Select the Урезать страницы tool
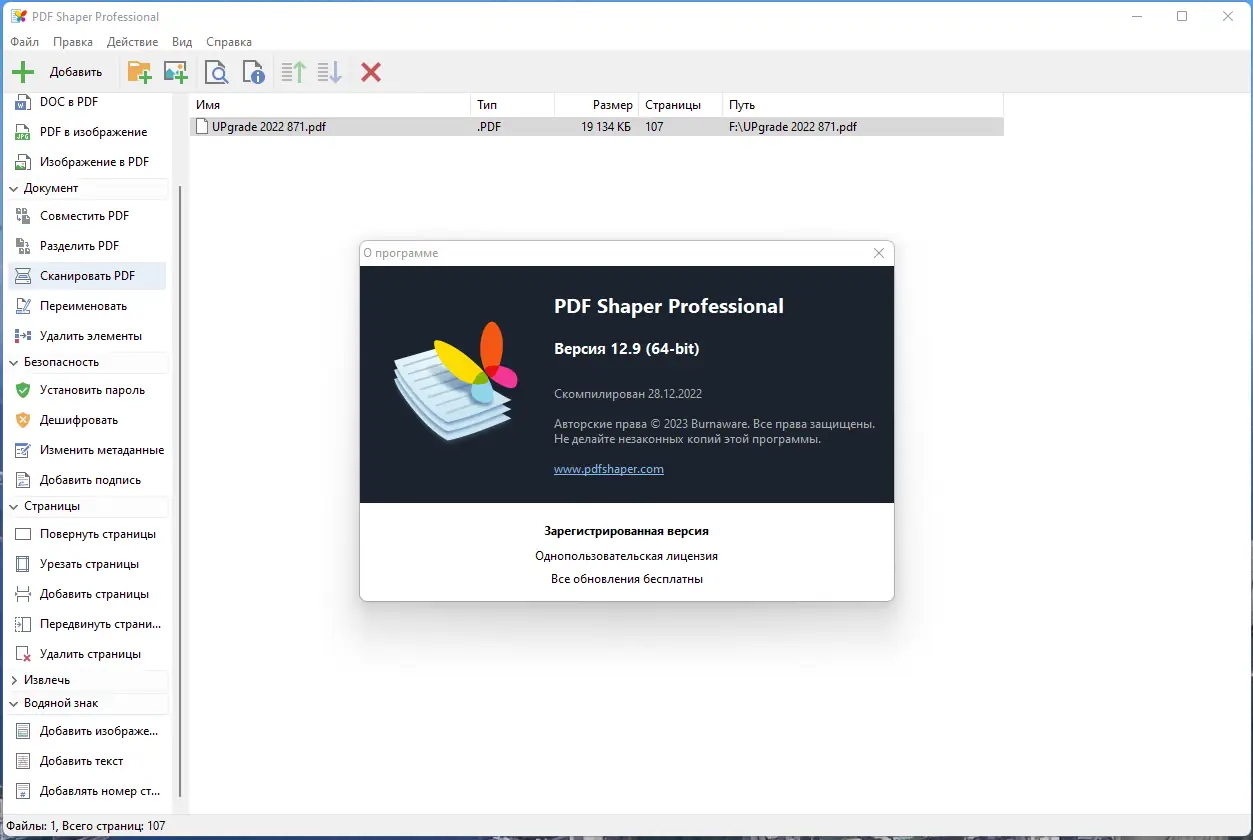The image size is (1253, 840). (x=85, y=563)
